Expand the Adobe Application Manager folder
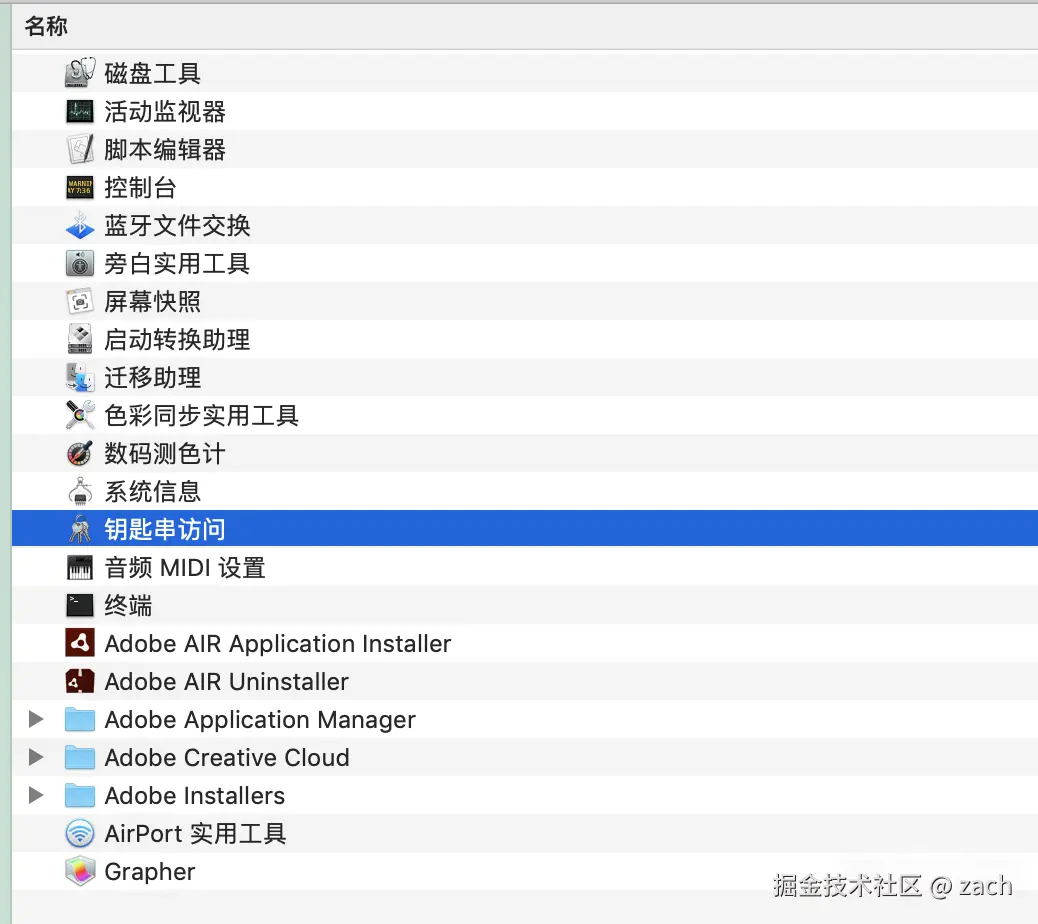This screenshot has height=924, width=1038. coord(37,720)
